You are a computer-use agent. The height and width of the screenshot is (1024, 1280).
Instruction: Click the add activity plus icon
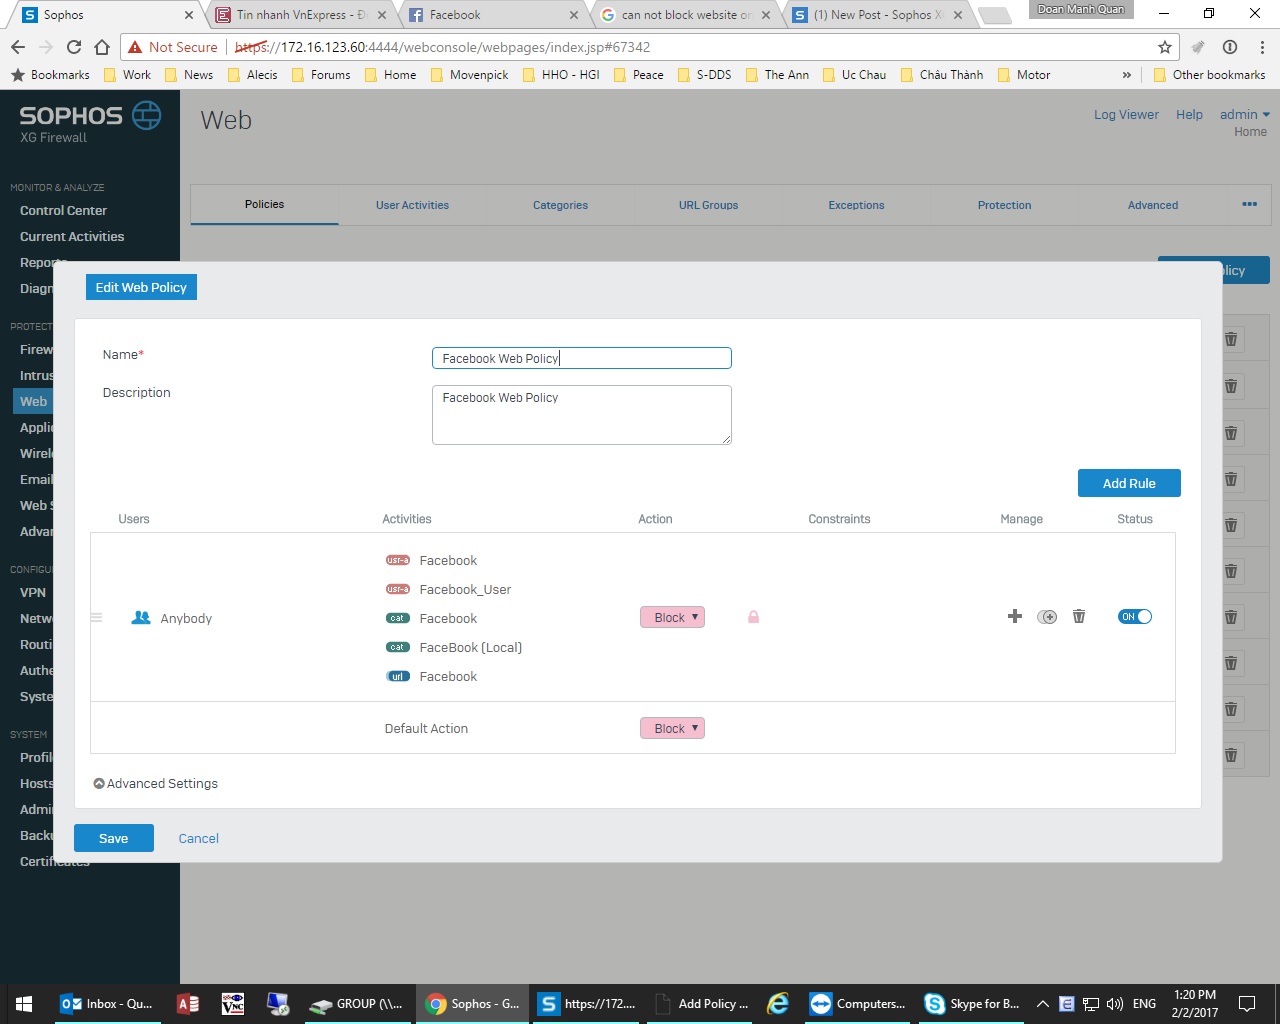[1014, 616]
